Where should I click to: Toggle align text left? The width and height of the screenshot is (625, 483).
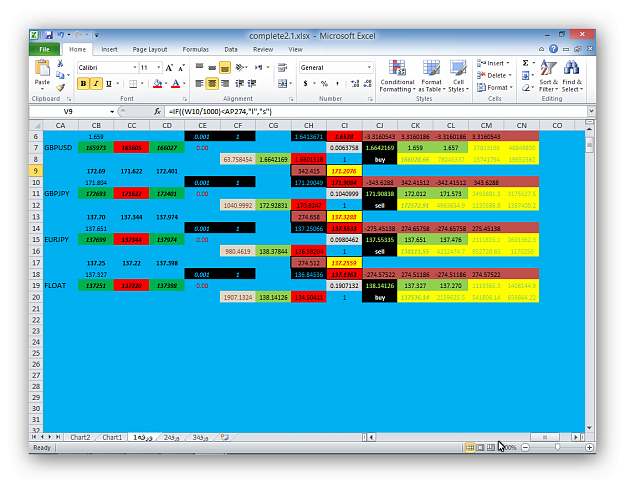point(199,83)
